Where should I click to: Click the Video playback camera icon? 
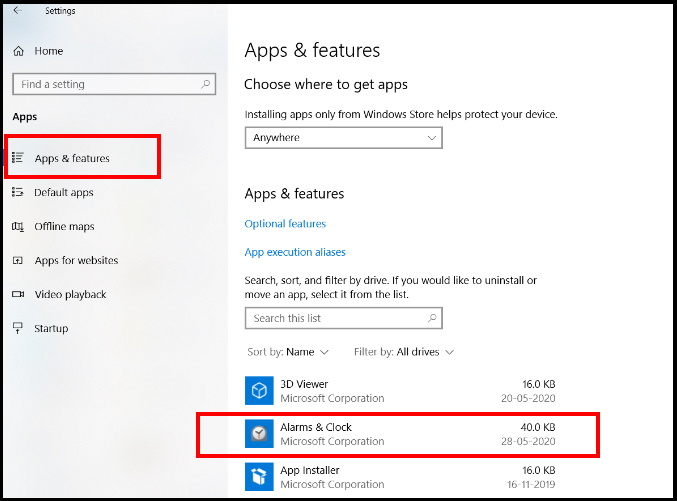[x=18, y=294]
